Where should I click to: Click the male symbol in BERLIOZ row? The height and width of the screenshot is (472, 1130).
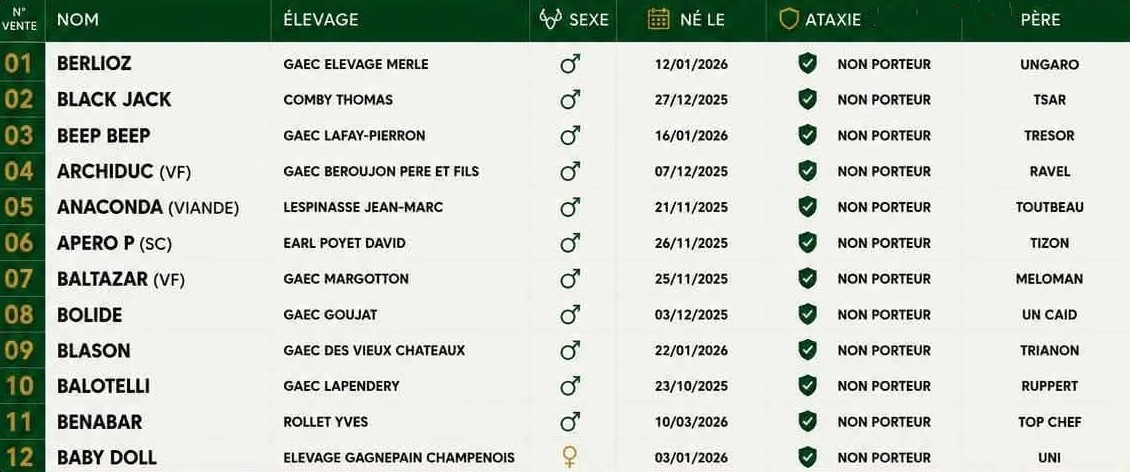point(570,64)
